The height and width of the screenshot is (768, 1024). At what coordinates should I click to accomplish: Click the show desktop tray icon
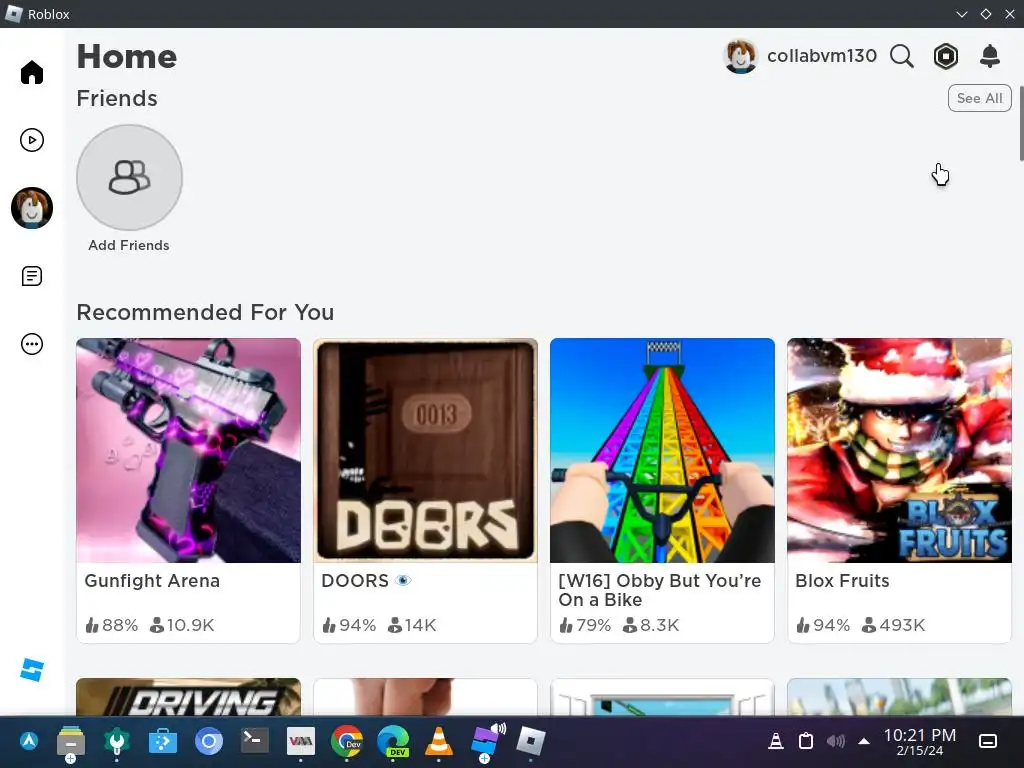click(988, 741)
